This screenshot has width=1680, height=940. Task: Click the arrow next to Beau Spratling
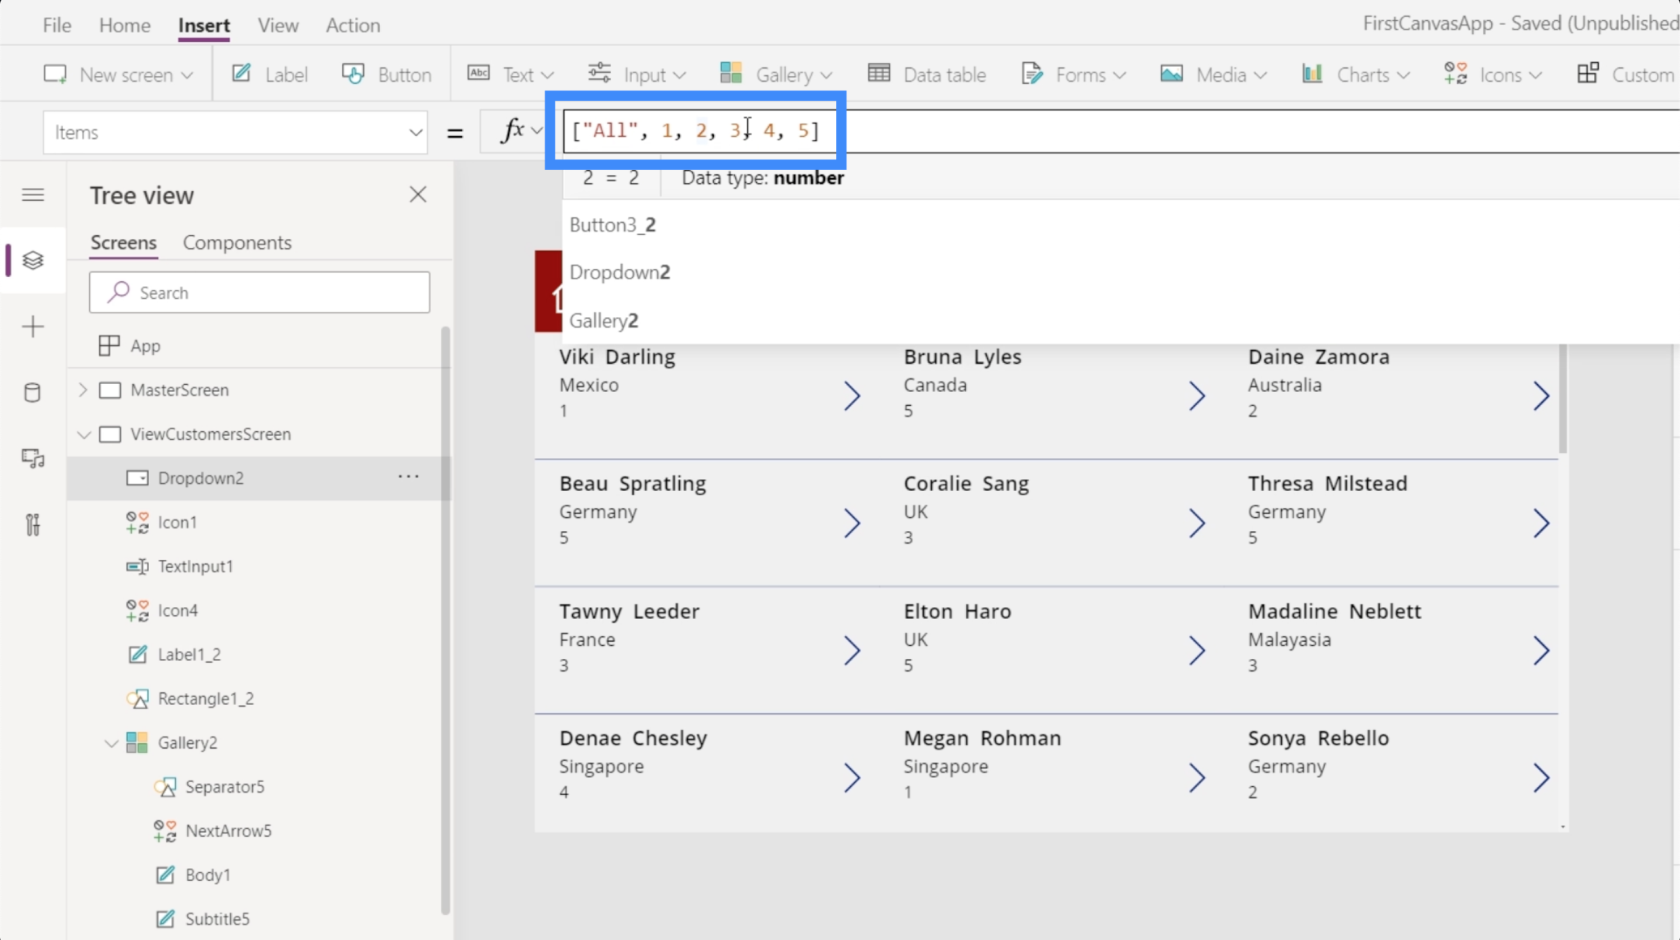(x=852, y=523)
